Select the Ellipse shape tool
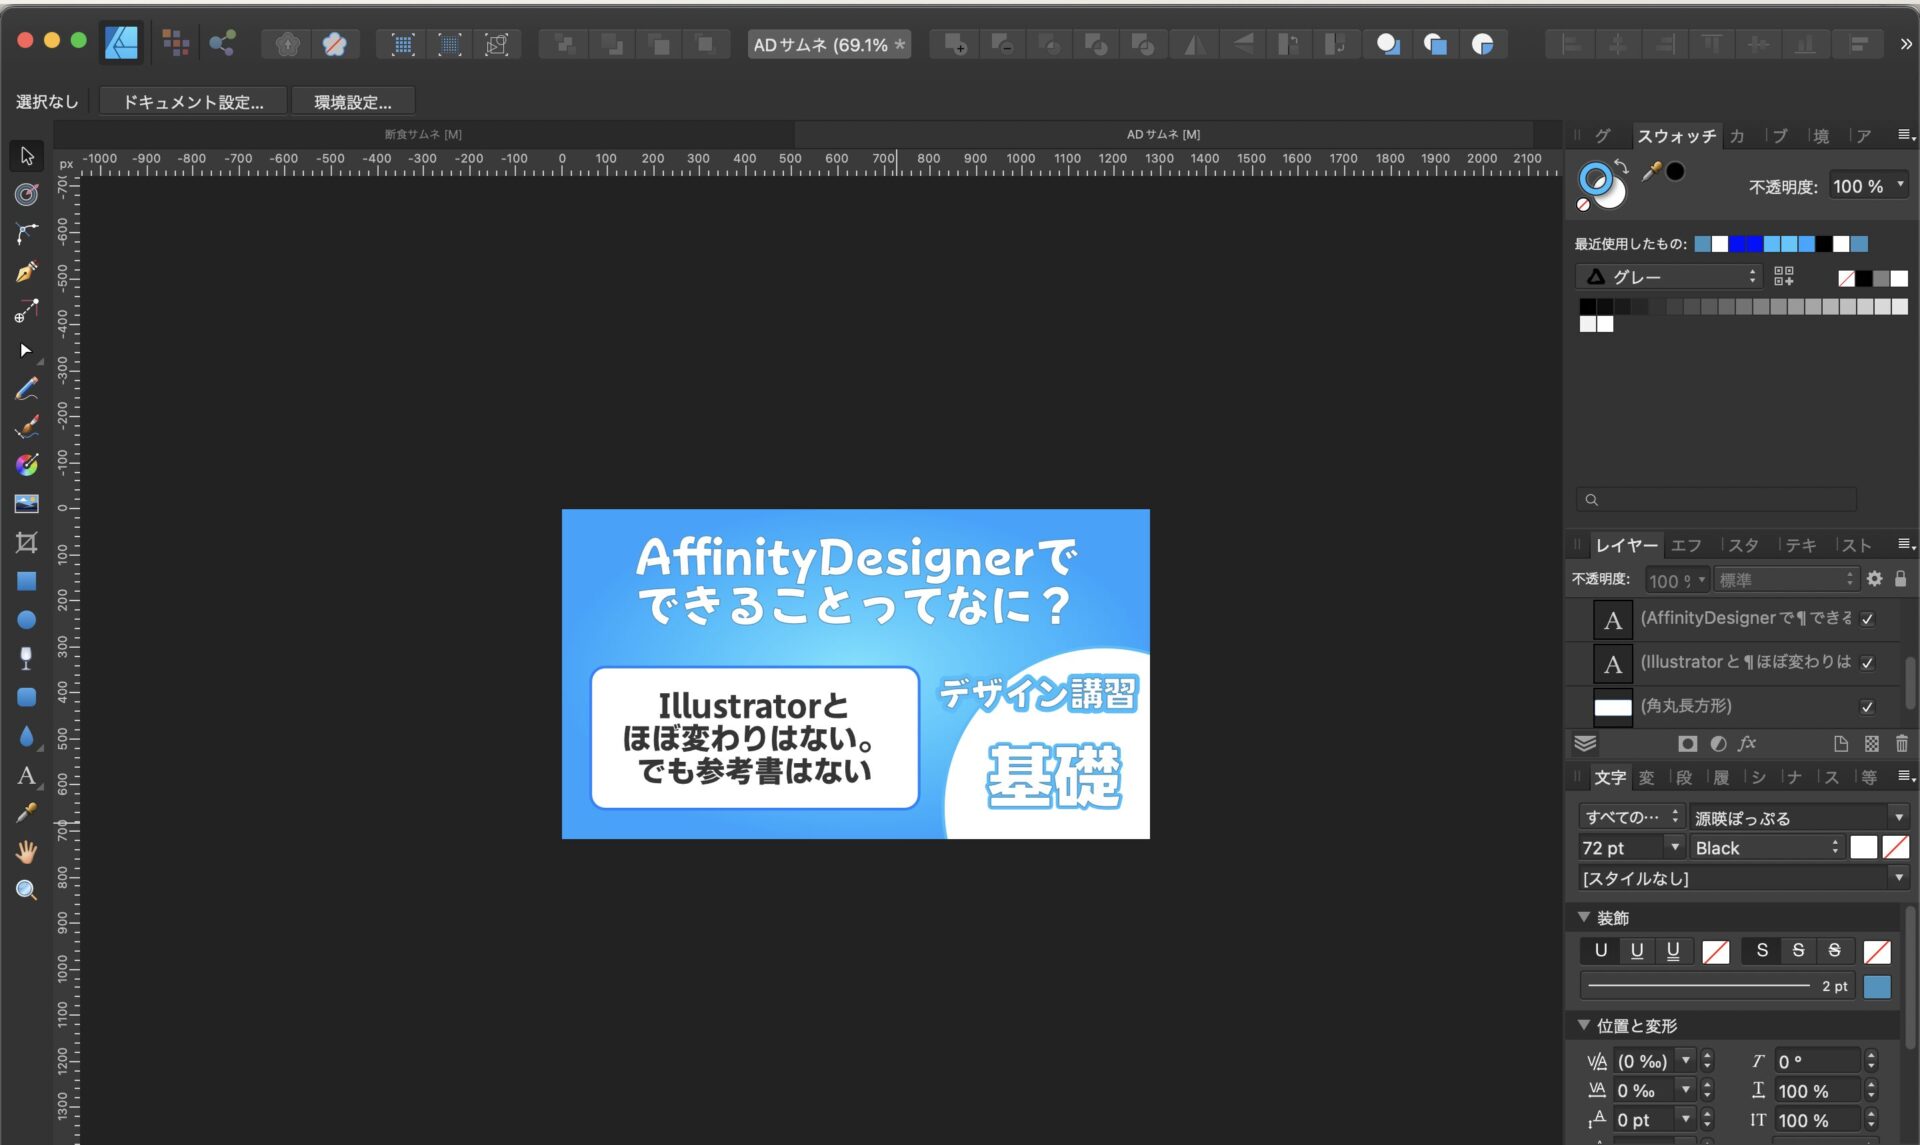The image size is (1920, 1145). coord(27,620)
